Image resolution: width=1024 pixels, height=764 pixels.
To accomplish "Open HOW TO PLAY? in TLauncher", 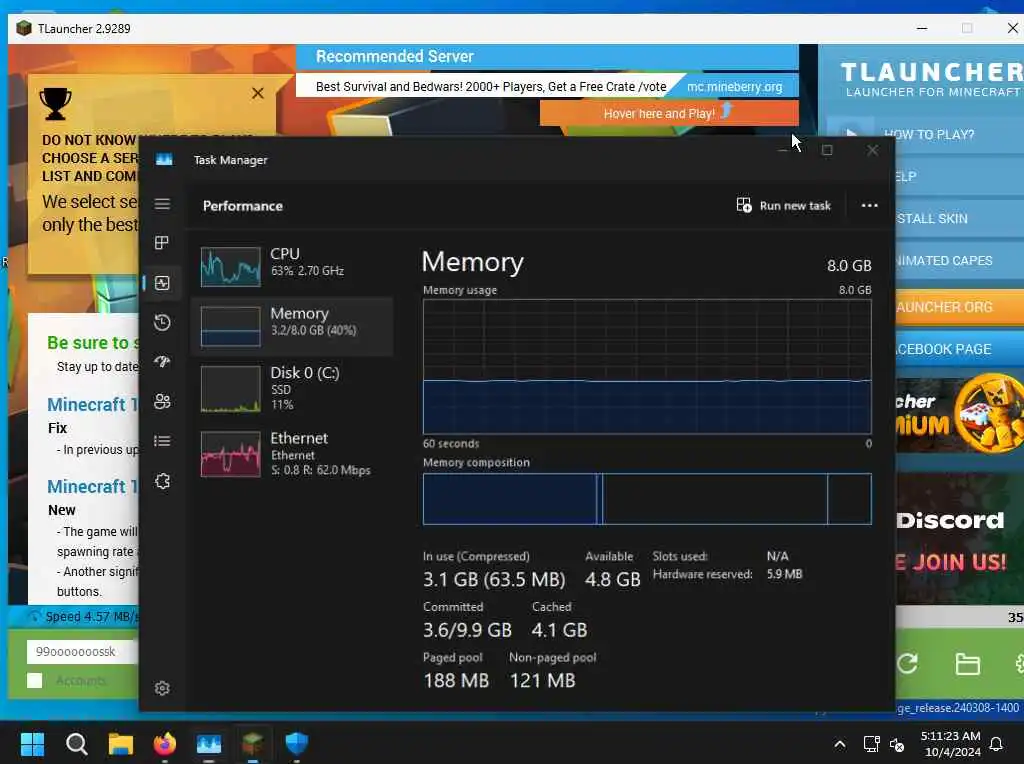I will point(927,135).
